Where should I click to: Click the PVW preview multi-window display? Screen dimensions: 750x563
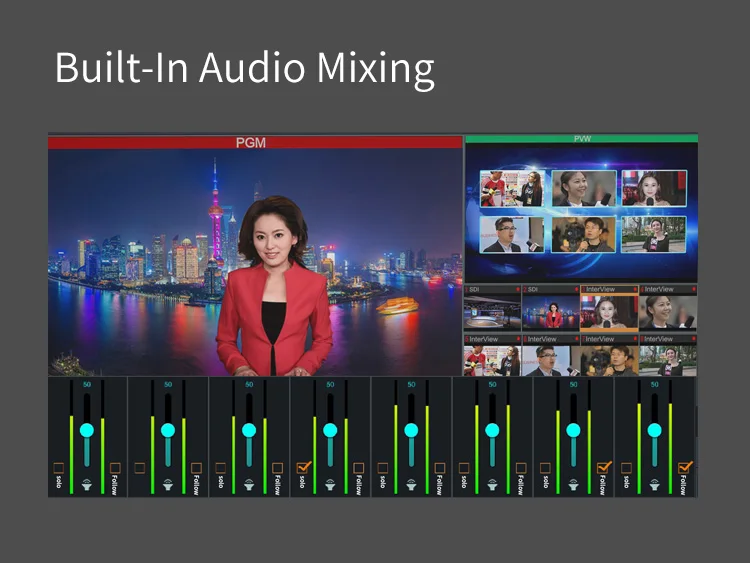pos(582,213)
